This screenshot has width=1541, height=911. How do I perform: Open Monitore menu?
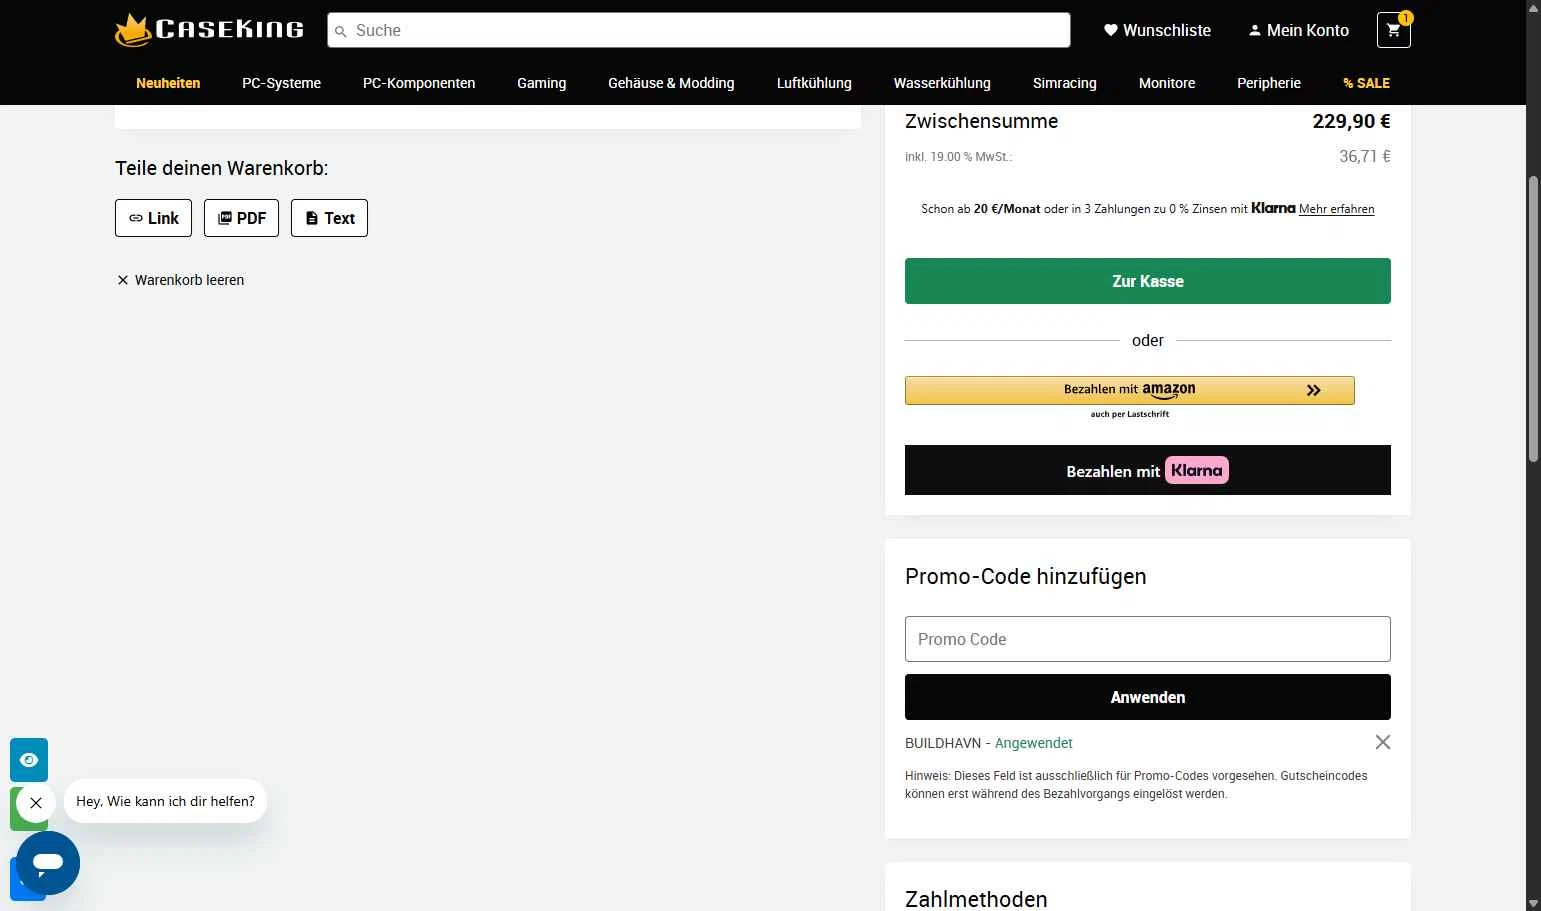tap(1167, 83)
